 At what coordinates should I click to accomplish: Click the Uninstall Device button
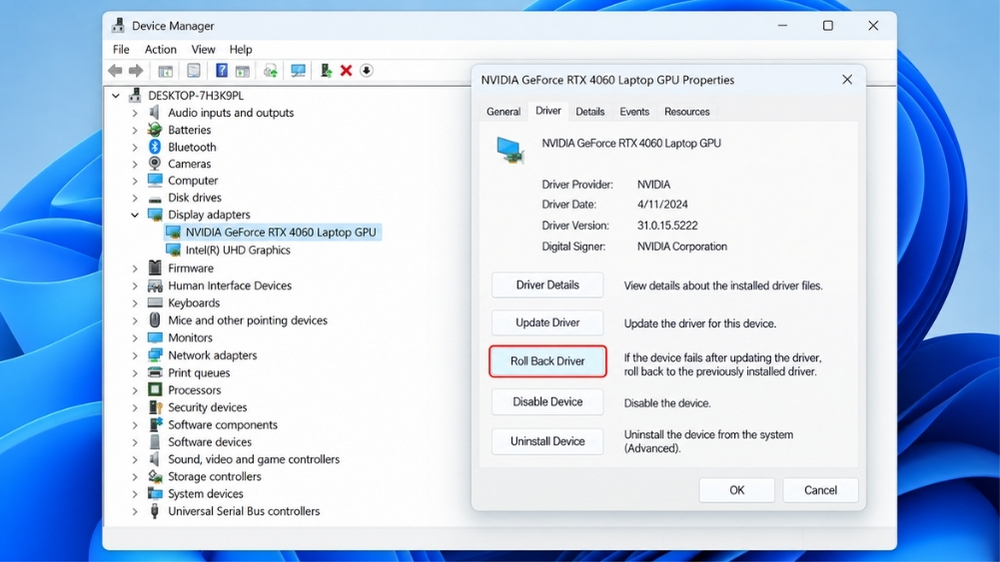tap(547, 441)
